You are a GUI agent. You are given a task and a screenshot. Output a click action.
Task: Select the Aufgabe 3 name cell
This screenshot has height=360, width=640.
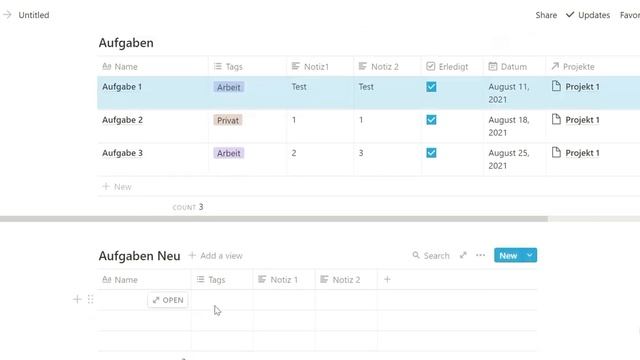coord(153,159)
